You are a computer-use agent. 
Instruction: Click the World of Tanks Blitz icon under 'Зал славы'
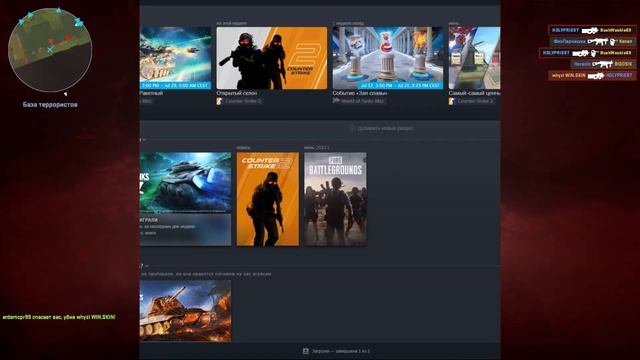(x=336, y=101)
